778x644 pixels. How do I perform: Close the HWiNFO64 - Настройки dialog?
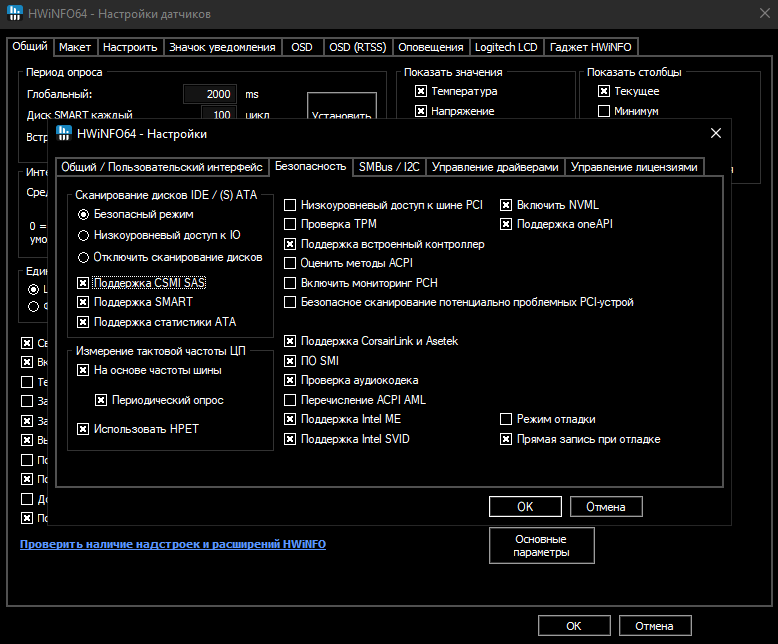click(715, 133)
